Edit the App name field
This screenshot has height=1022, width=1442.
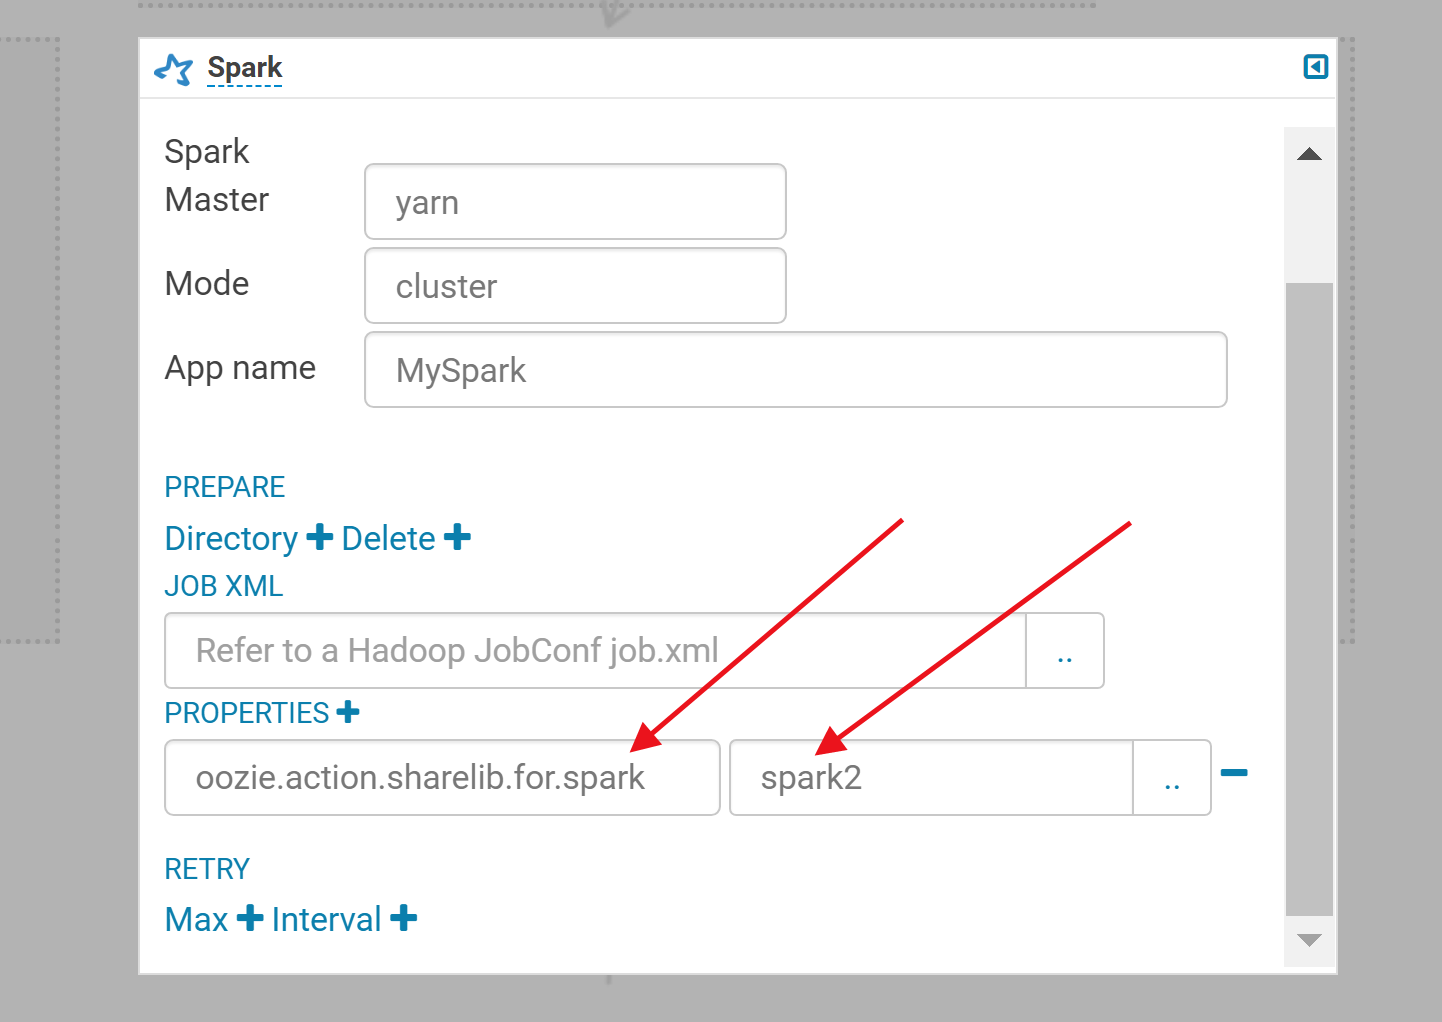pyautogui.click(x=795, y=370)
